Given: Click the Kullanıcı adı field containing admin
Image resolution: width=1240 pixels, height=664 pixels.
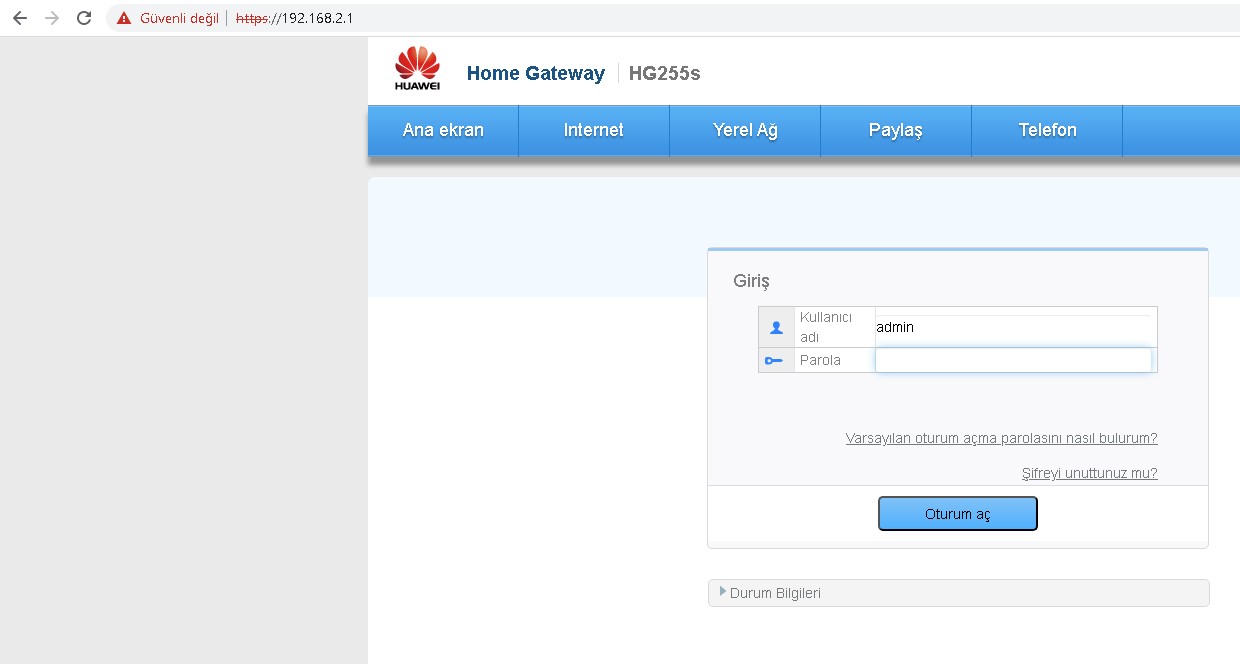Looking at the screenshot, I should (x=1013, y=327).
